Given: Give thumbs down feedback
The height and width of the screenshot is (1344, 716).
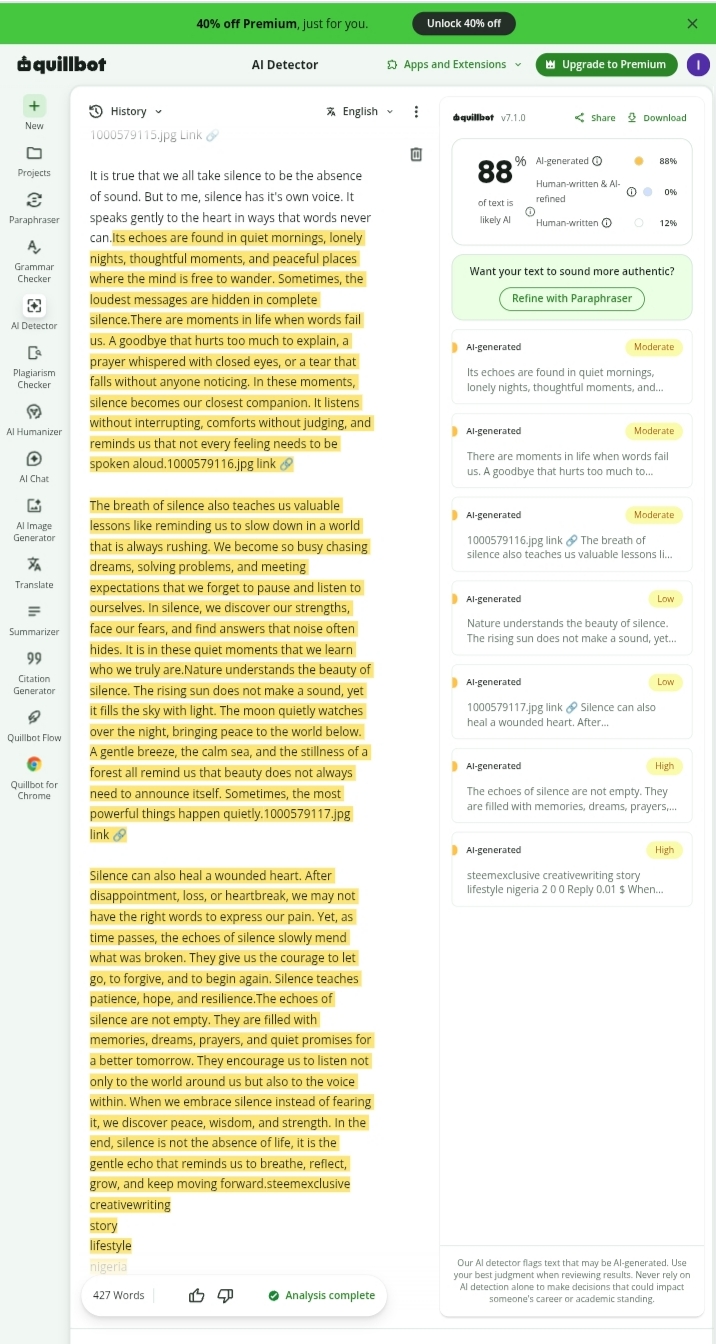Looking at the screenshot, I should pos(225,1295).
